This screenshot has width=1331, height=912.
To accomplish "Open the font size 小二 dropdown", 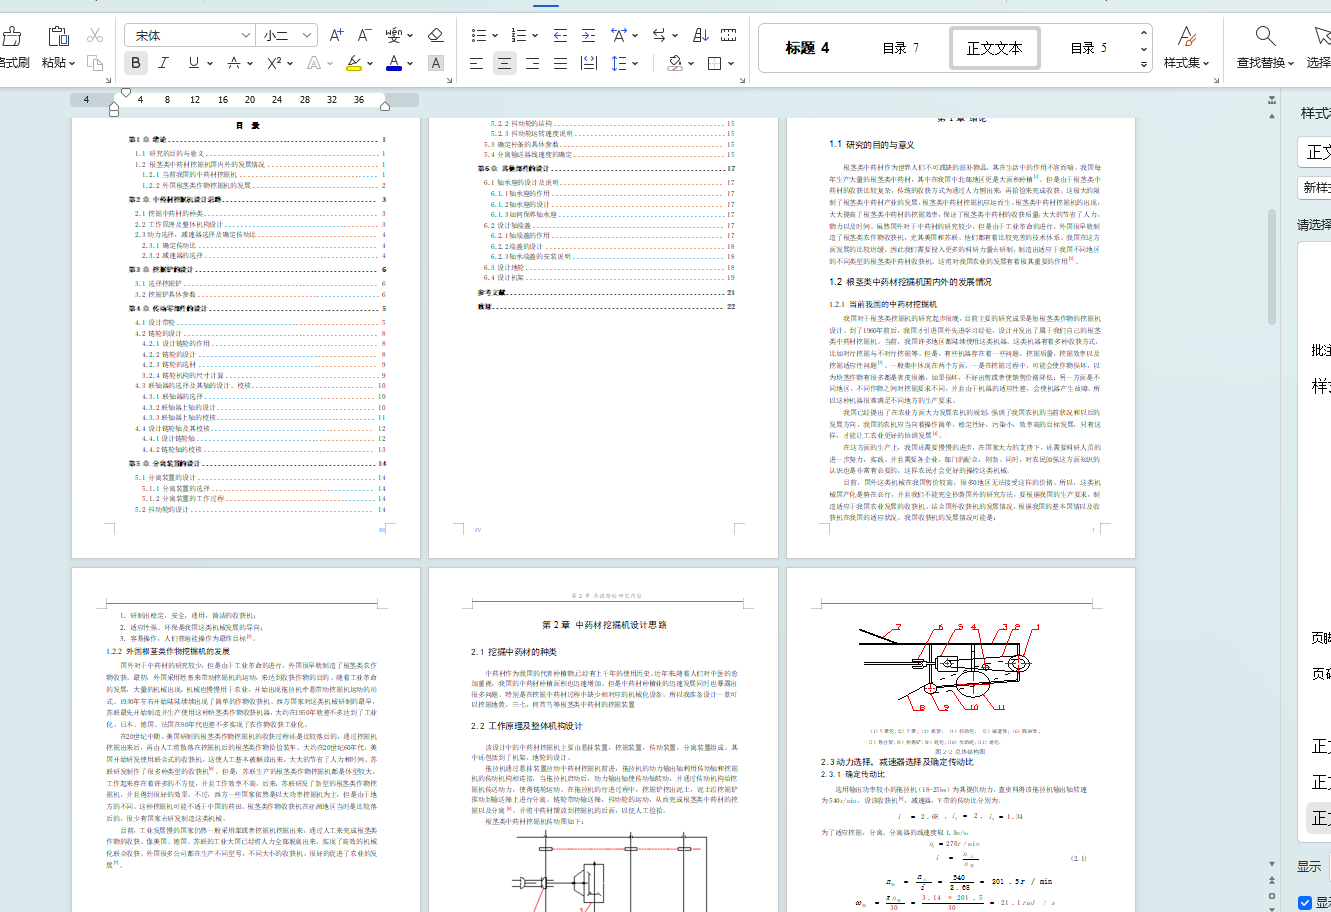I will coord(307,35).
